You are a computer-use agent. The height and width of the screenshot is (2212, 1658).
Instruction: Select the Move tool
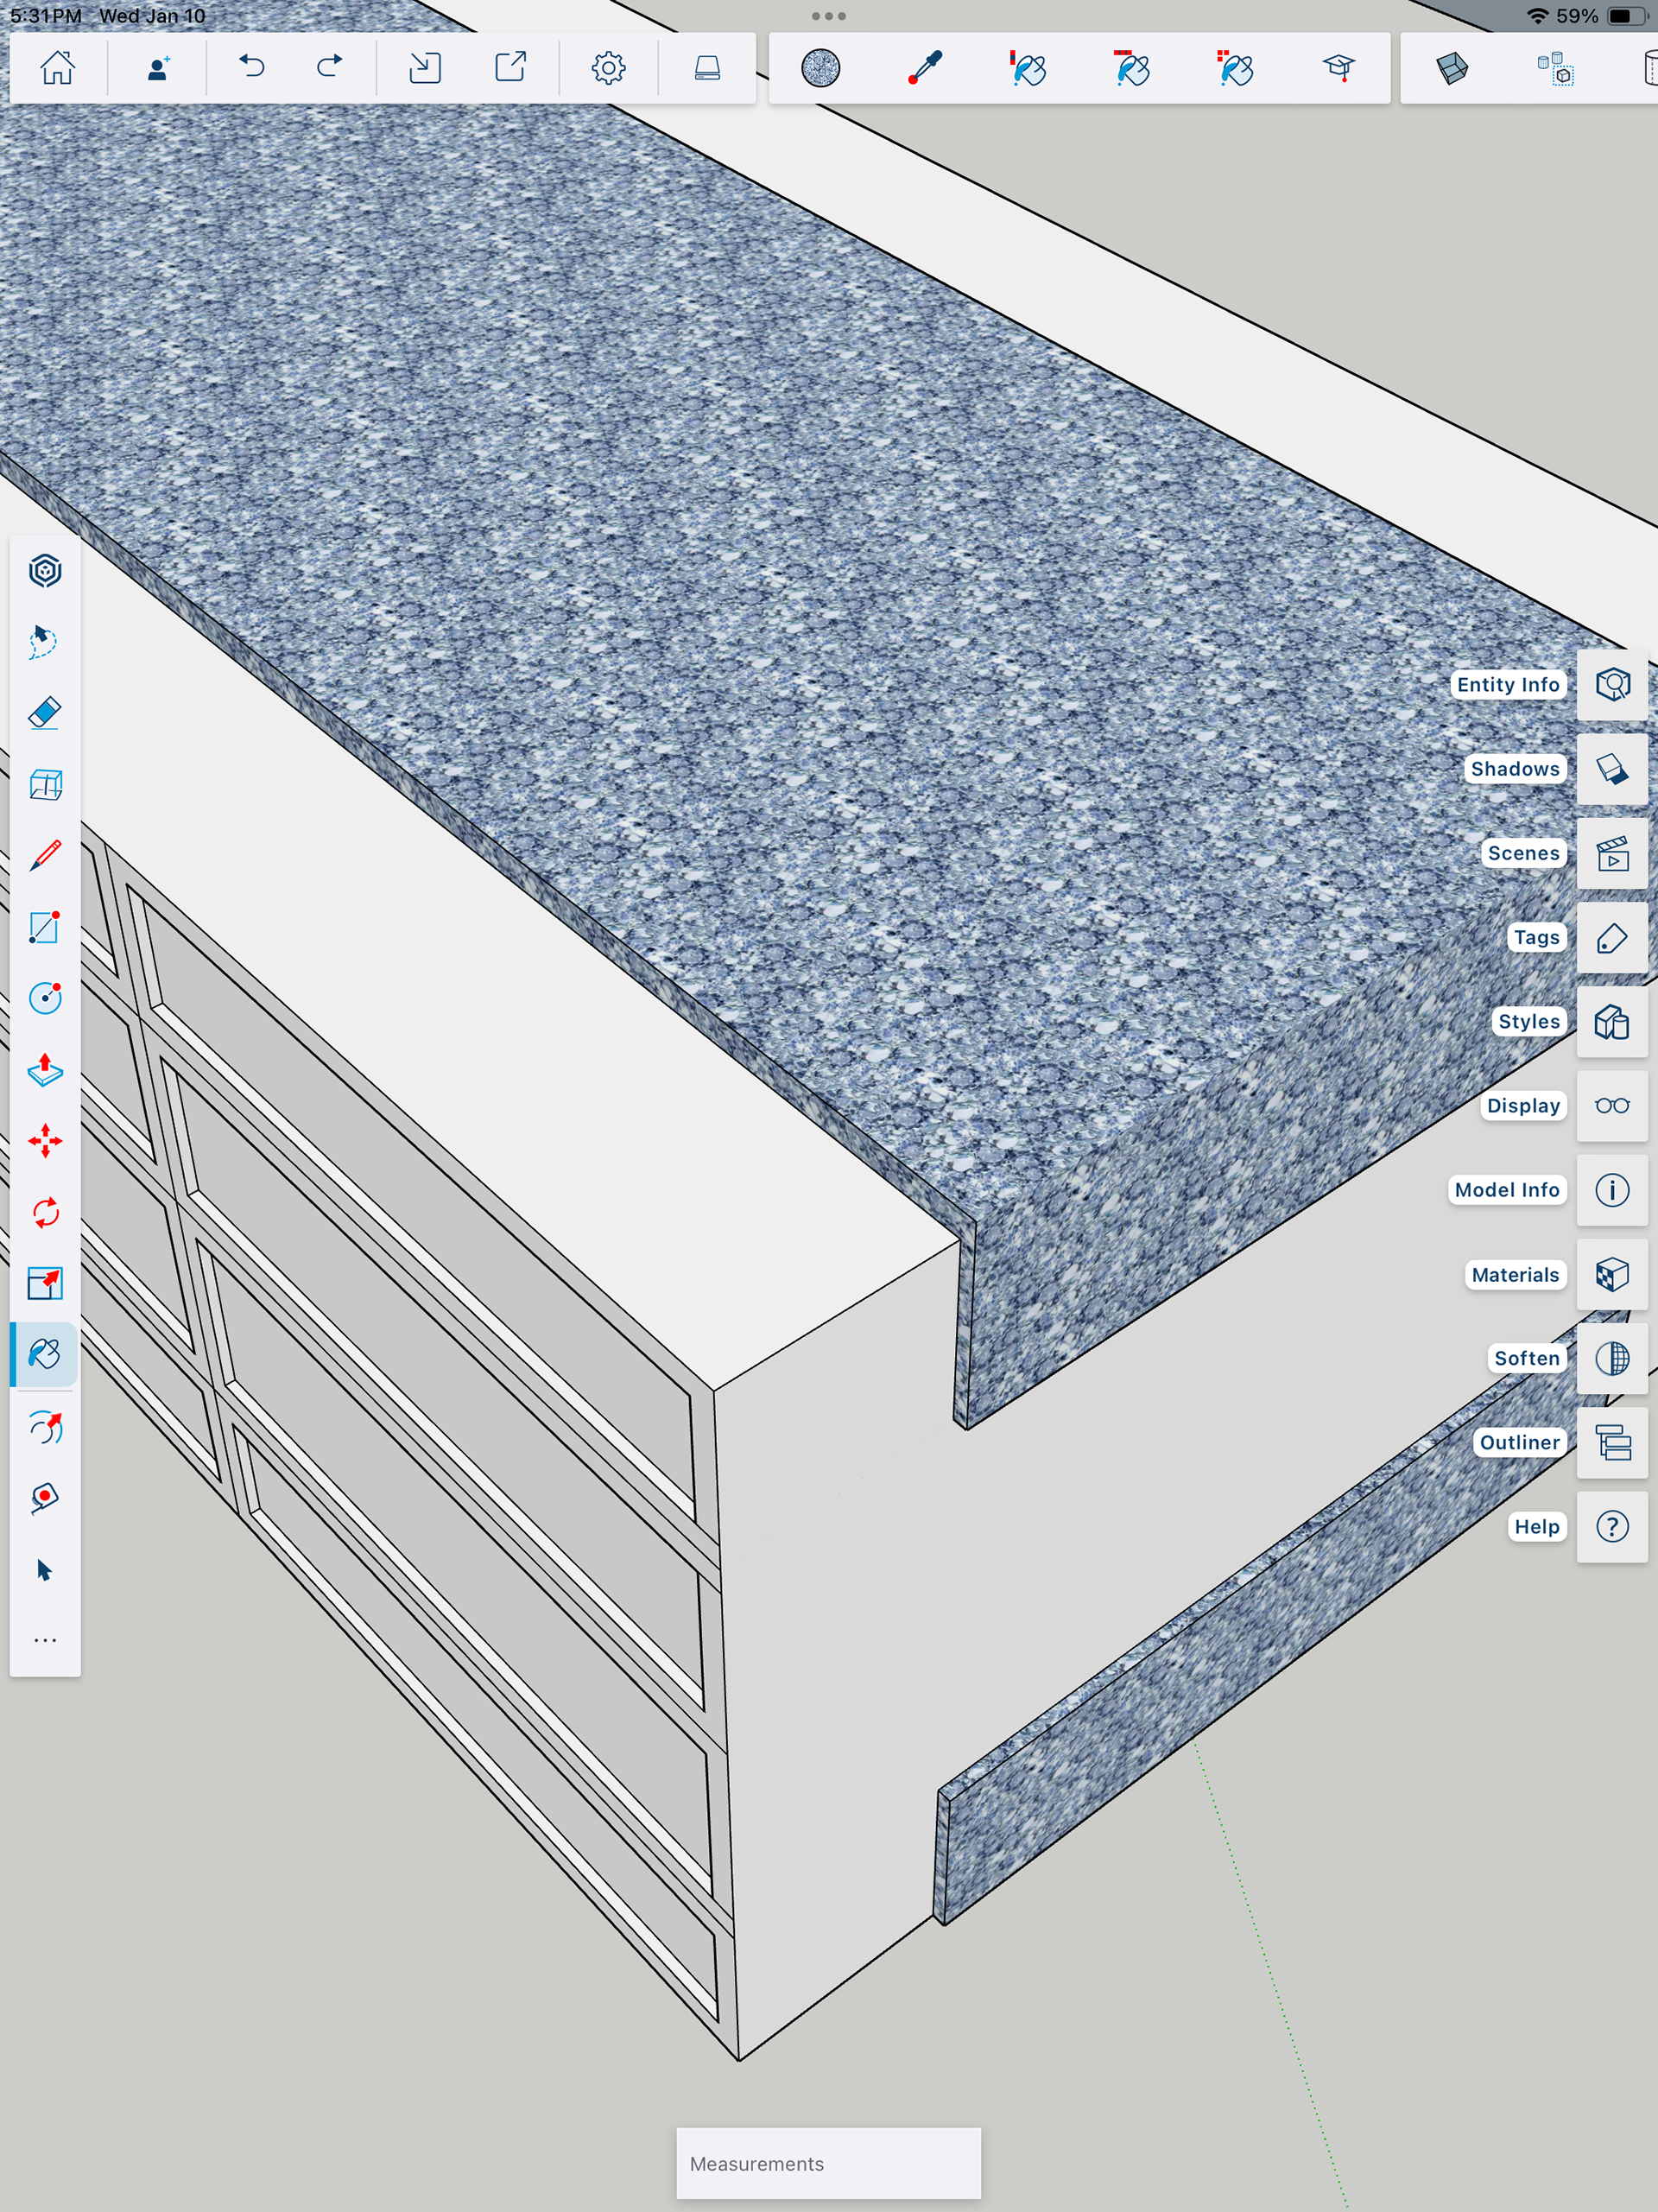(45, 1141)
